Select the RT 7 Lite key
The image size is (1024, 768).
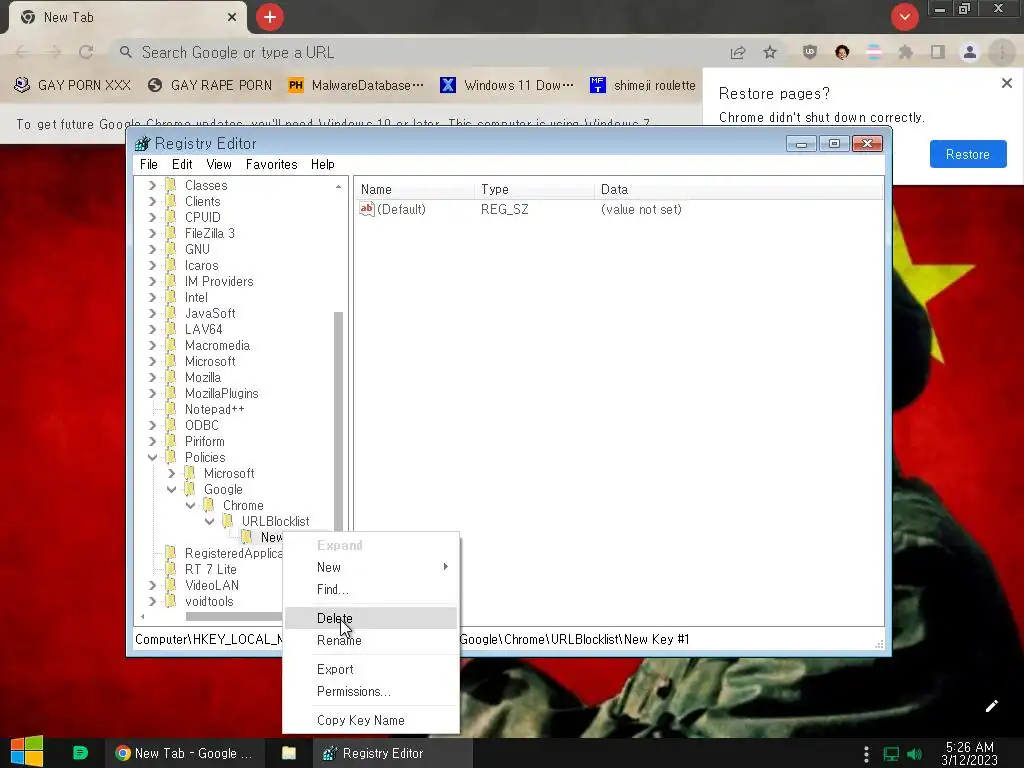tap(210, 569)
